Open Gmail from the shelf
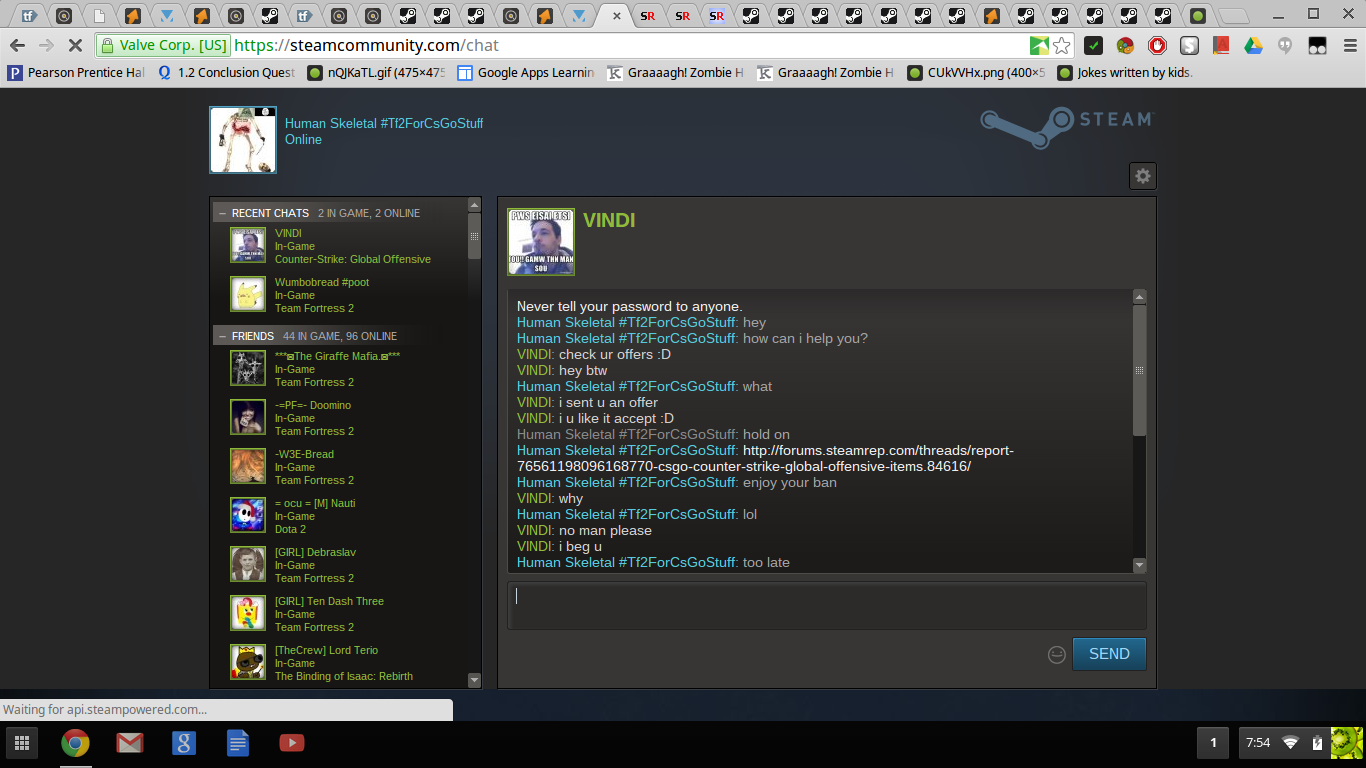This screenshot has height=768, width=1366. 129,743
